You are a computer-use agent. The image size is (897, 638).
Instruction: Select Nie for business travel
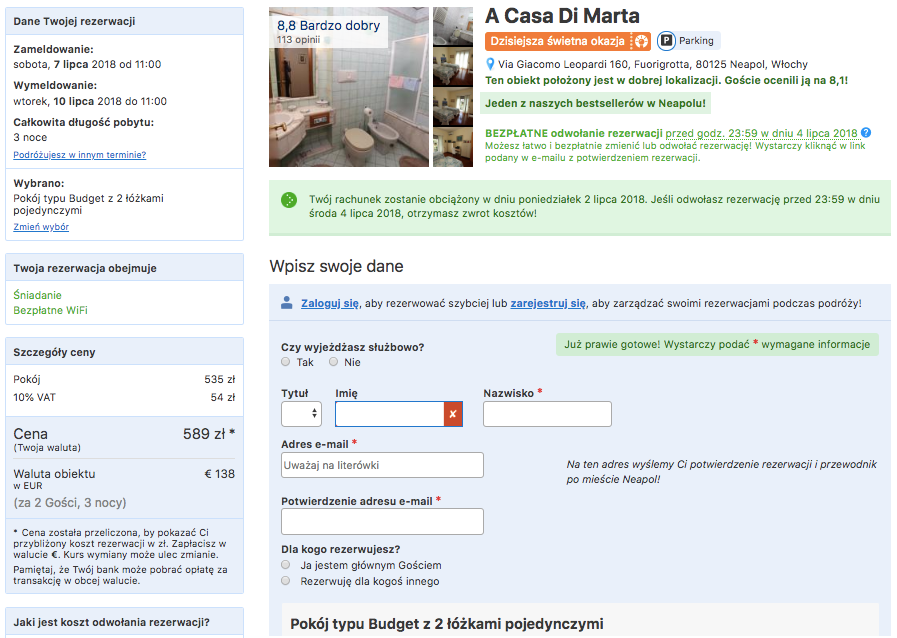333,362
